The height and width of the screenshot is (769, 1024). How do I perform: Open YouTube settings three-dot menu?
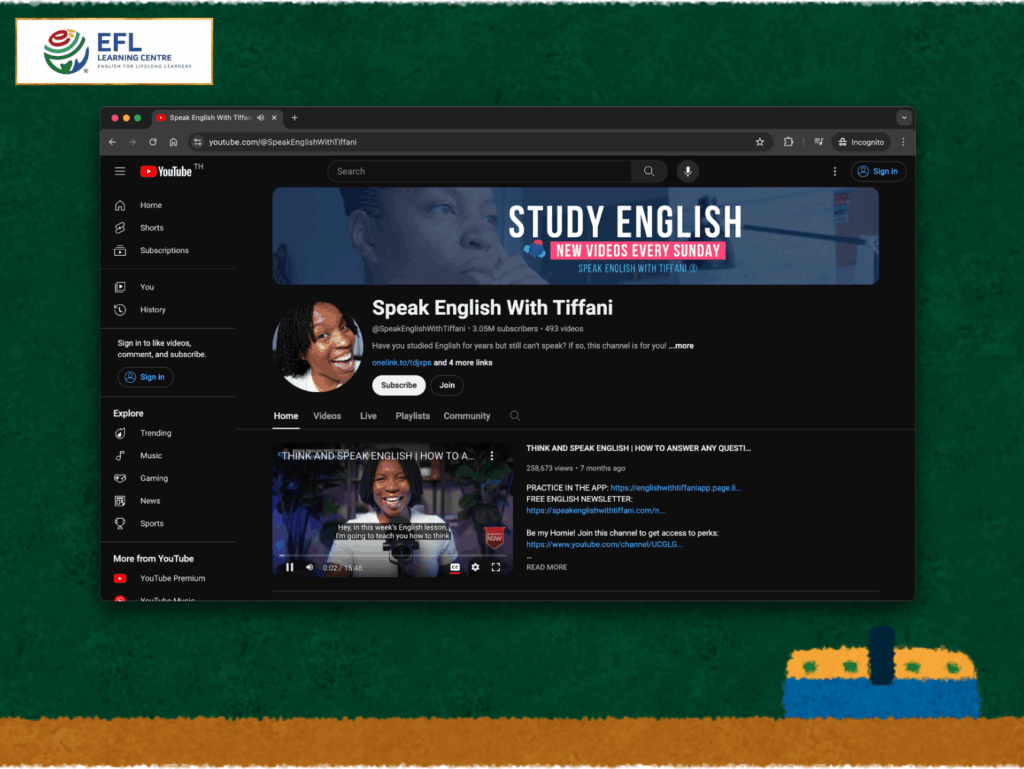(835, 171)
